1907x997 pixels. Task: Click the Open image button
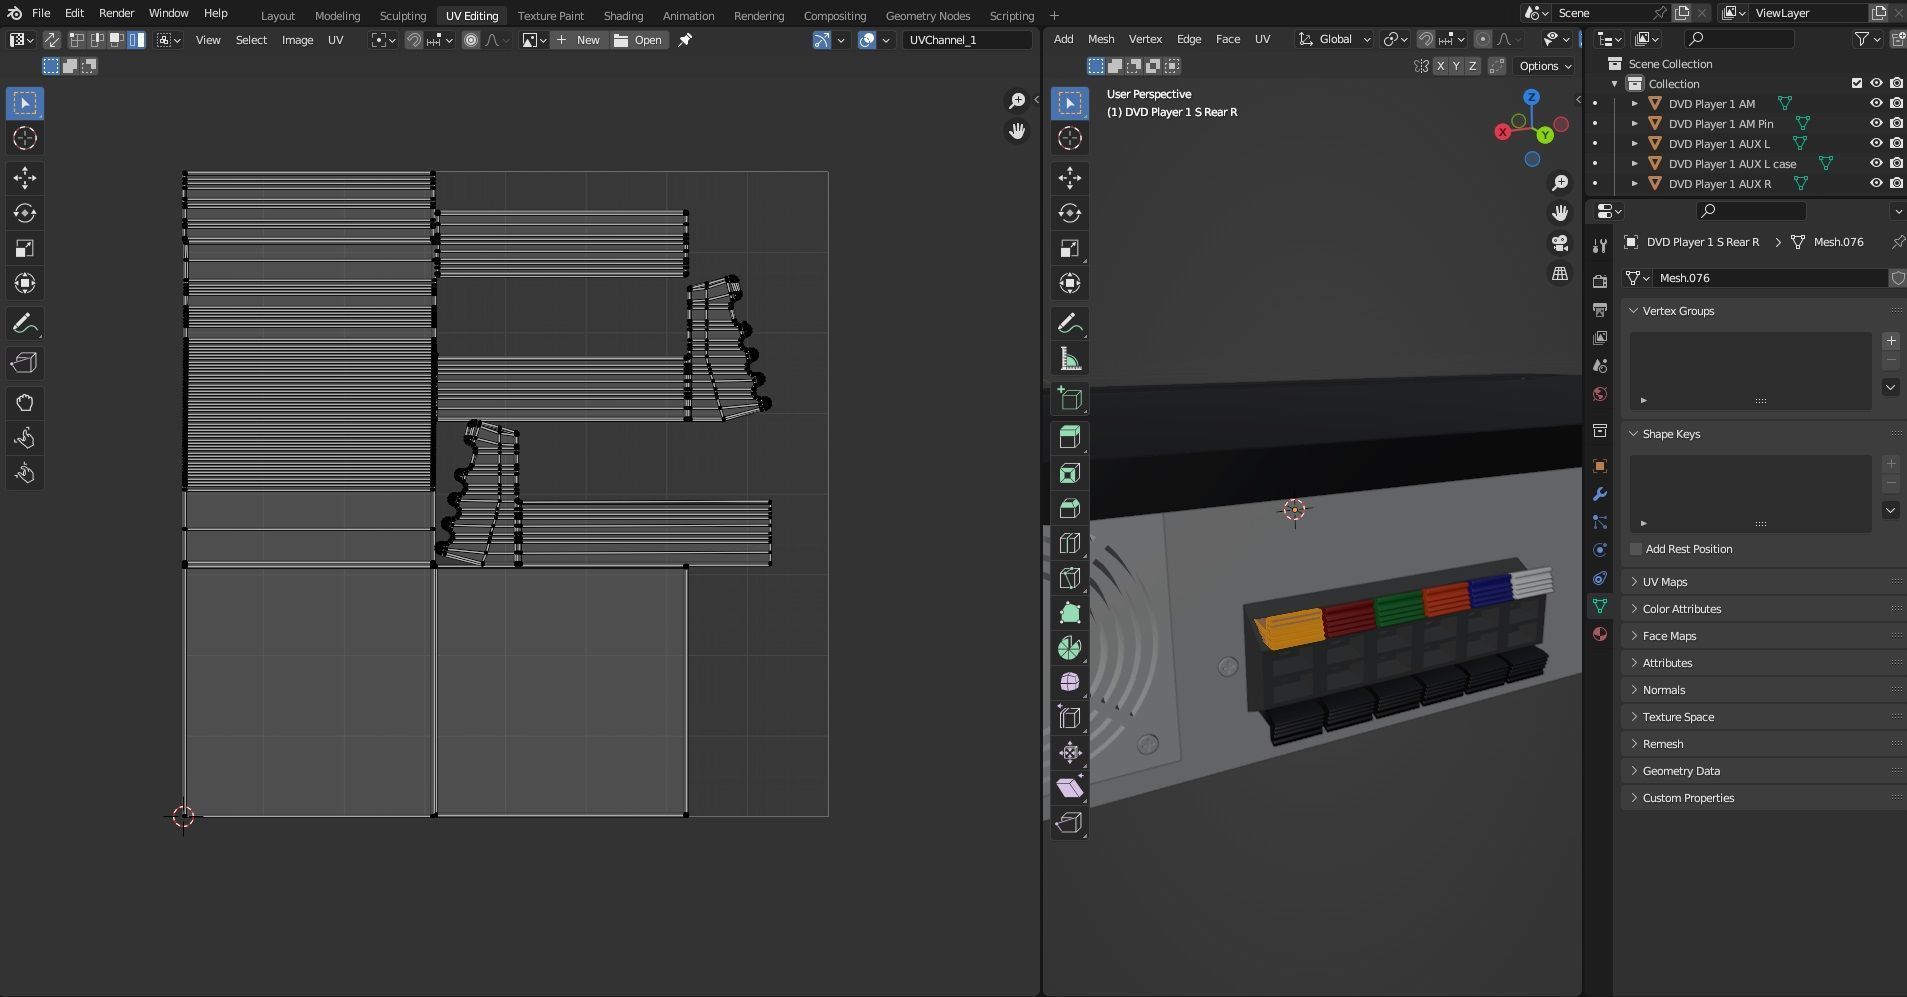(639, 40)
